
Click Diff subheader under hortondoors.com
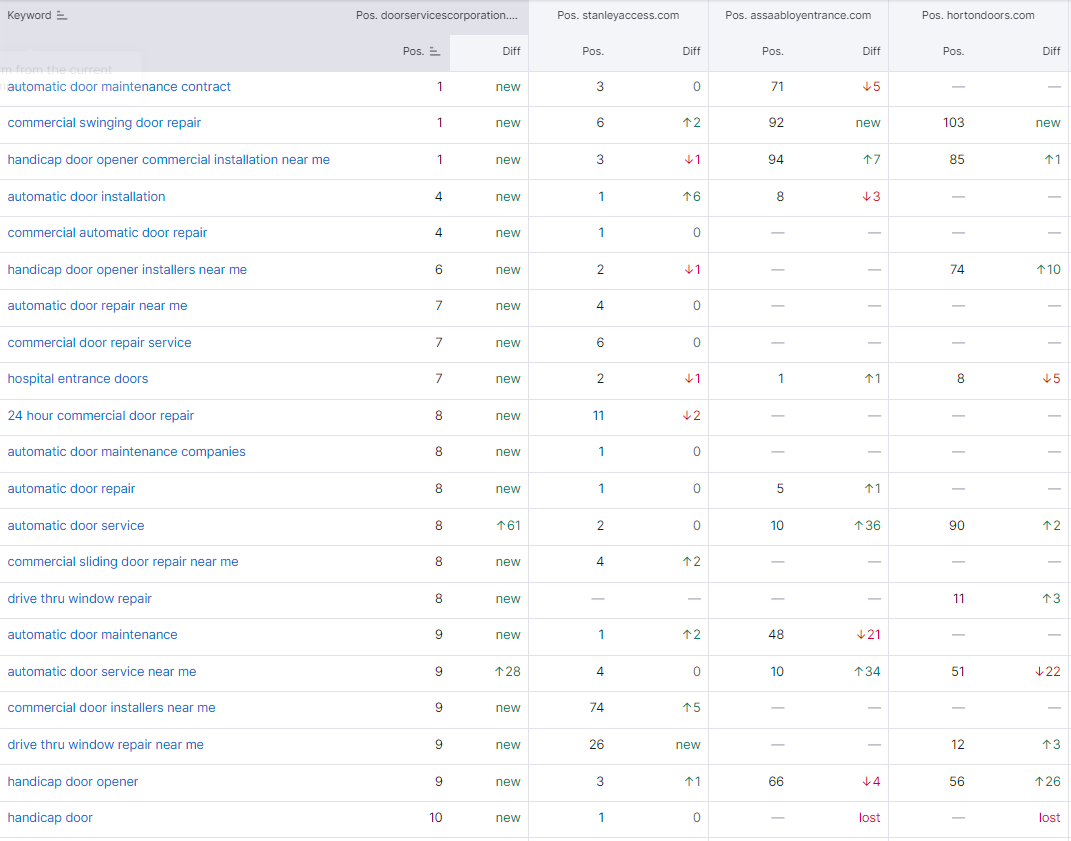(x=1051, y=51)
